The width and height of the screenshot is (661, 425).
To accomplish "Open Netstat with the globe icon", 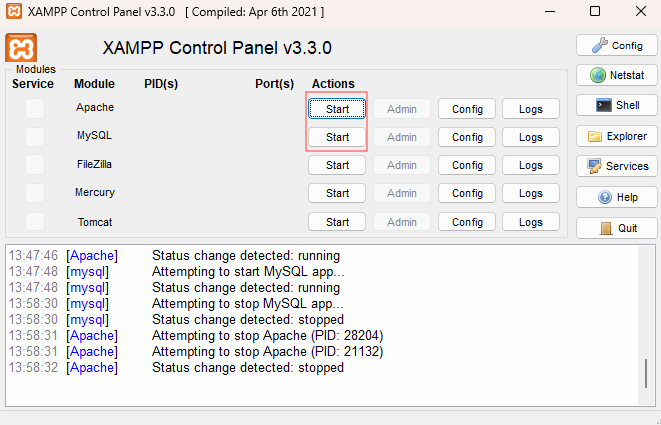I will (x=617, y=75).
